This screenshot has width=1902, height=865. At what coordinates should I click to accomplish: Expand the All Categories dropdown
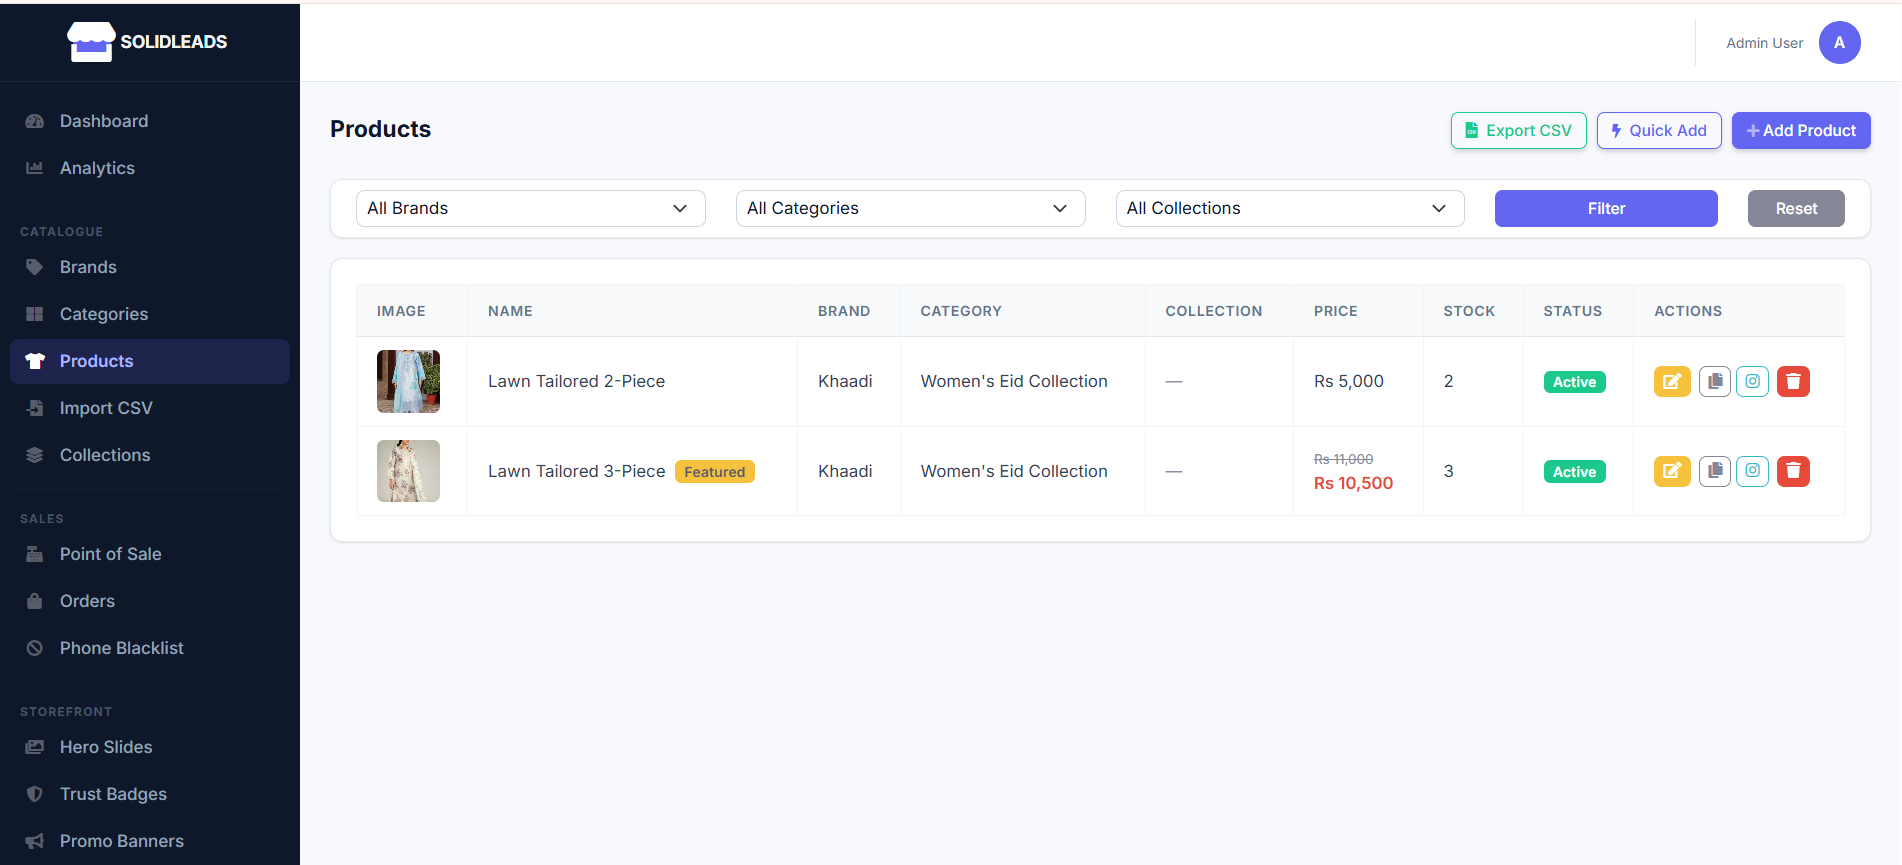click(x=911, y=208)
